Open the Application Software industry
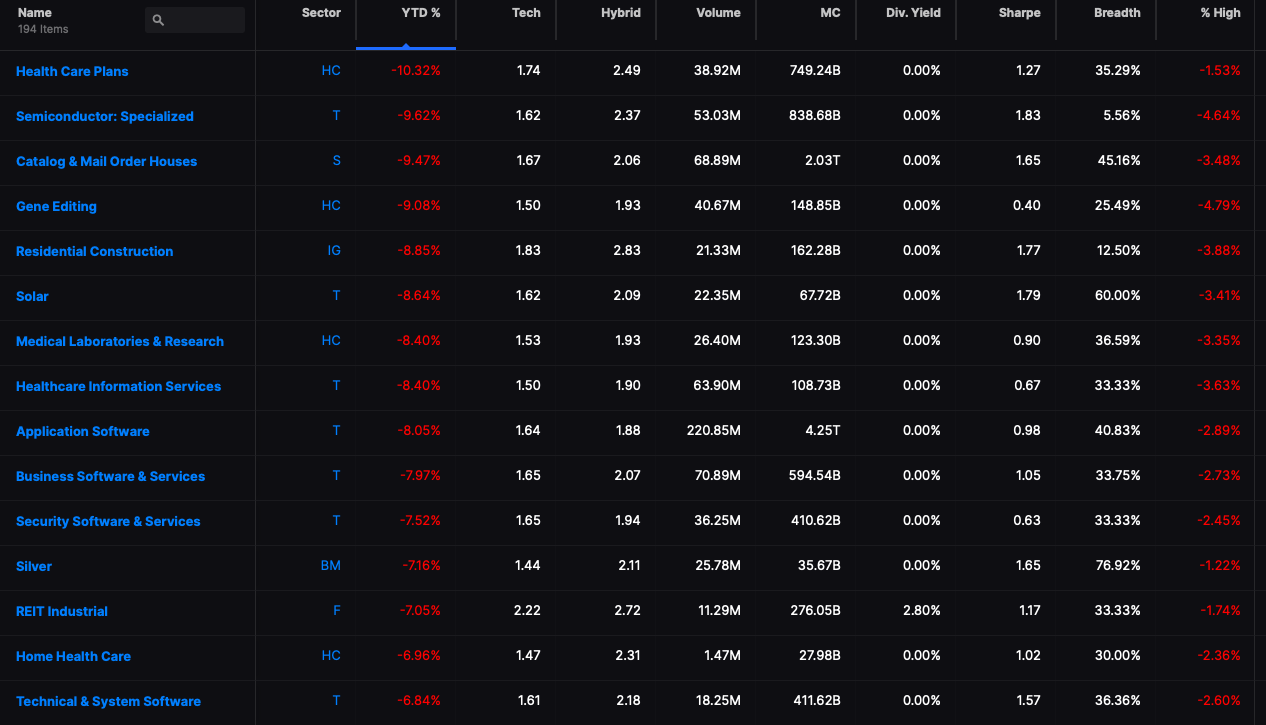 pos(83,431)
